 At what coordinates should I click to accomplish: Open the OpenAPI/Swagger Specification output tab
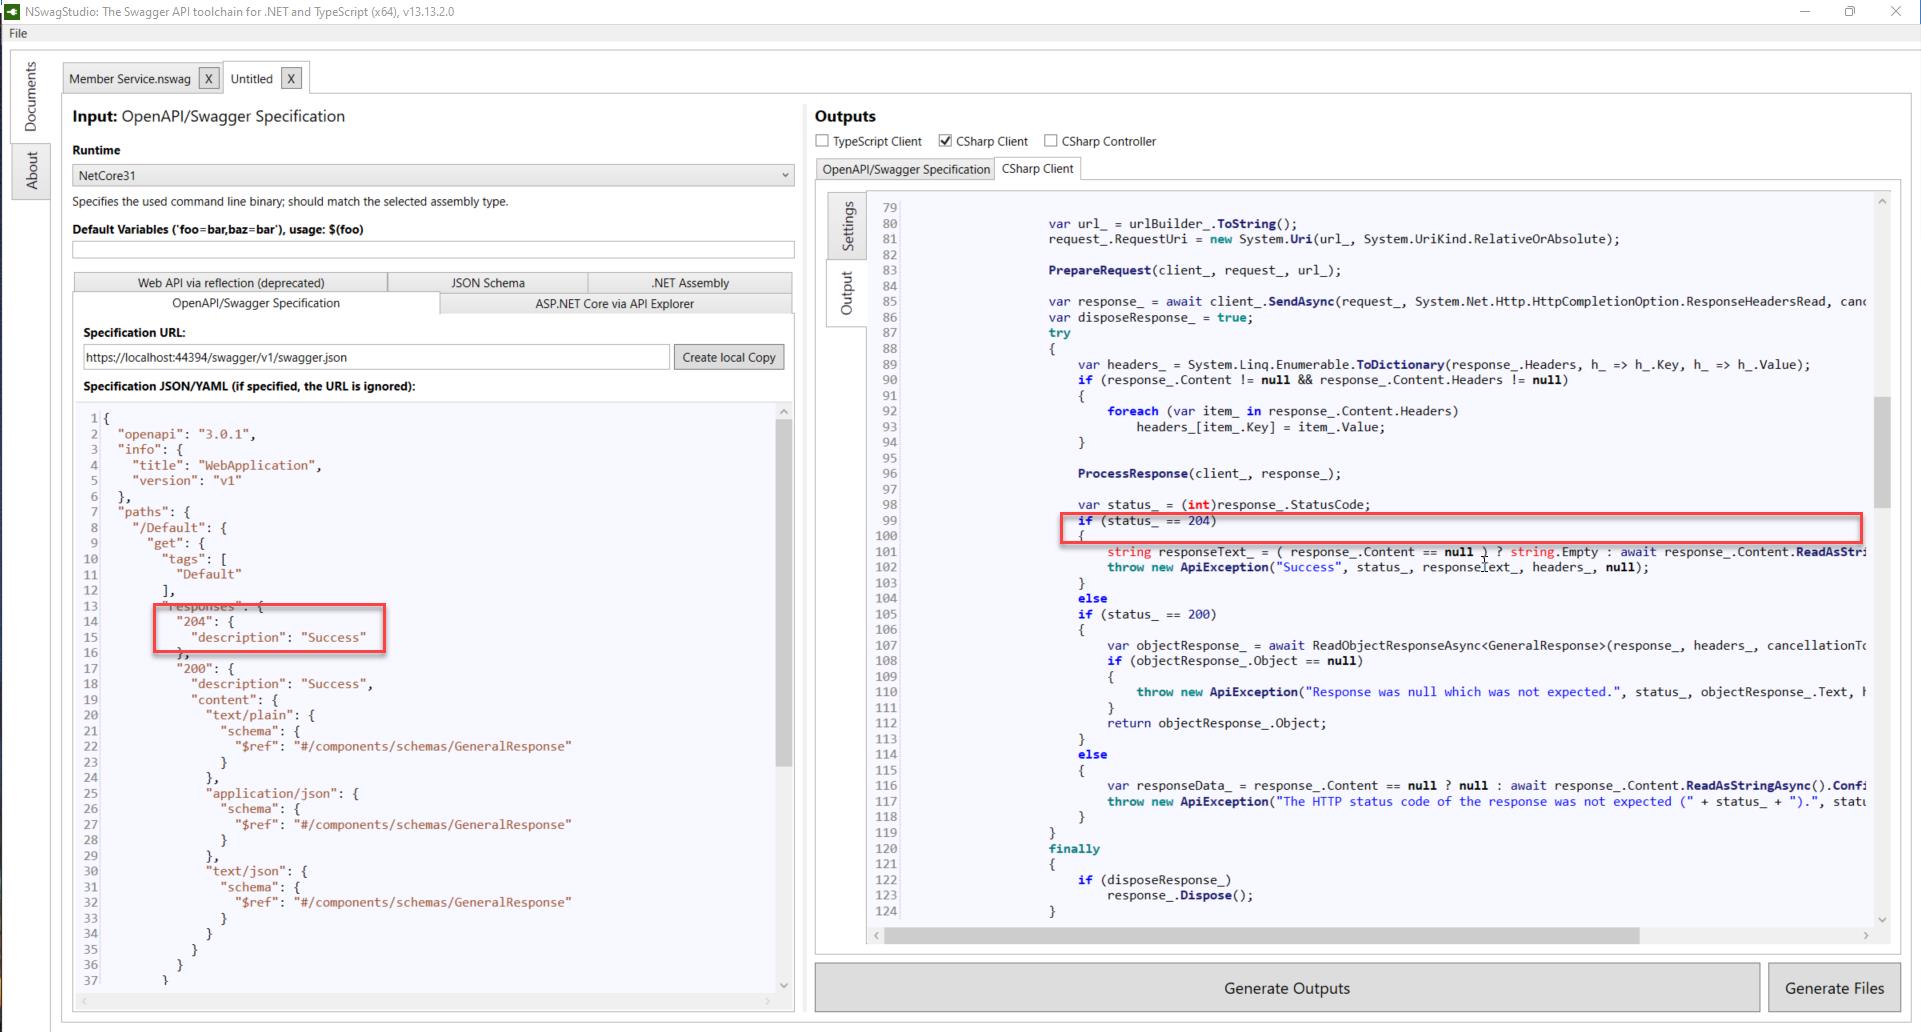(x=906, y=170)
